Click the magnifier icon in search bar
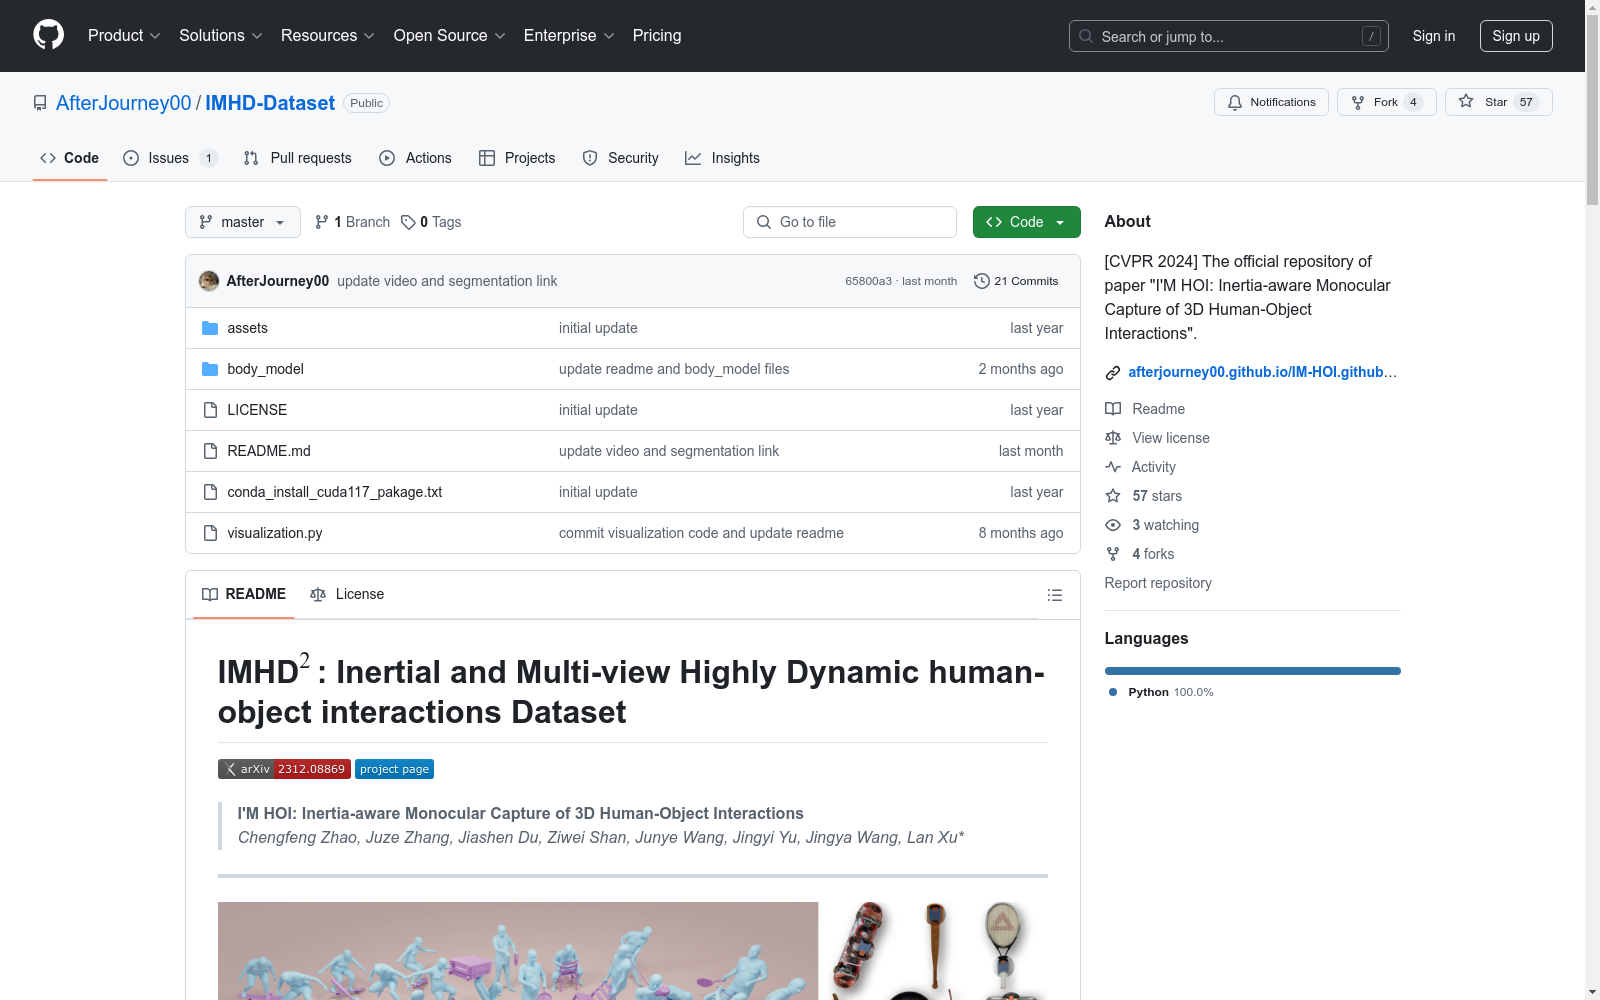This screenshot has width=1600, height=1000. point(1086,36)
